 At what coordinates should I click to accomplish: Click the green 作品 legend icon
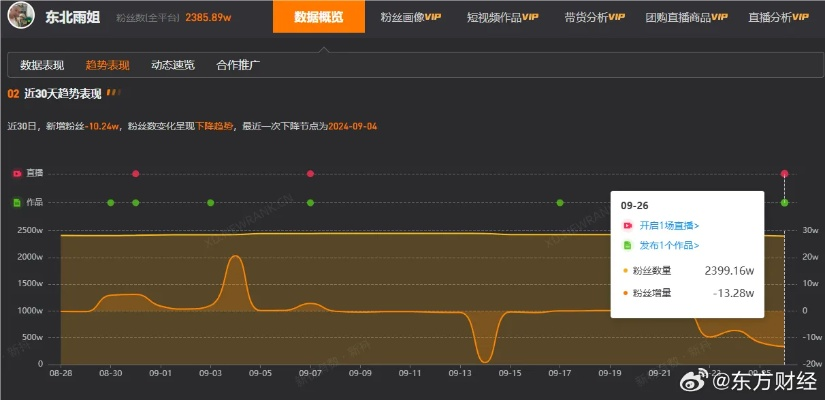17,202
